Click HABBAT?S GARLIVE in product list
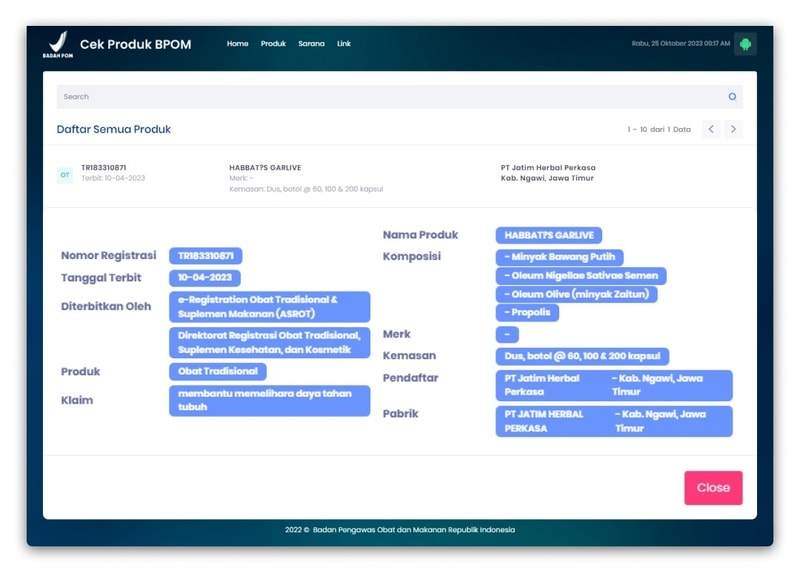This screenshot has height=573, width=800. coord(265,167)
